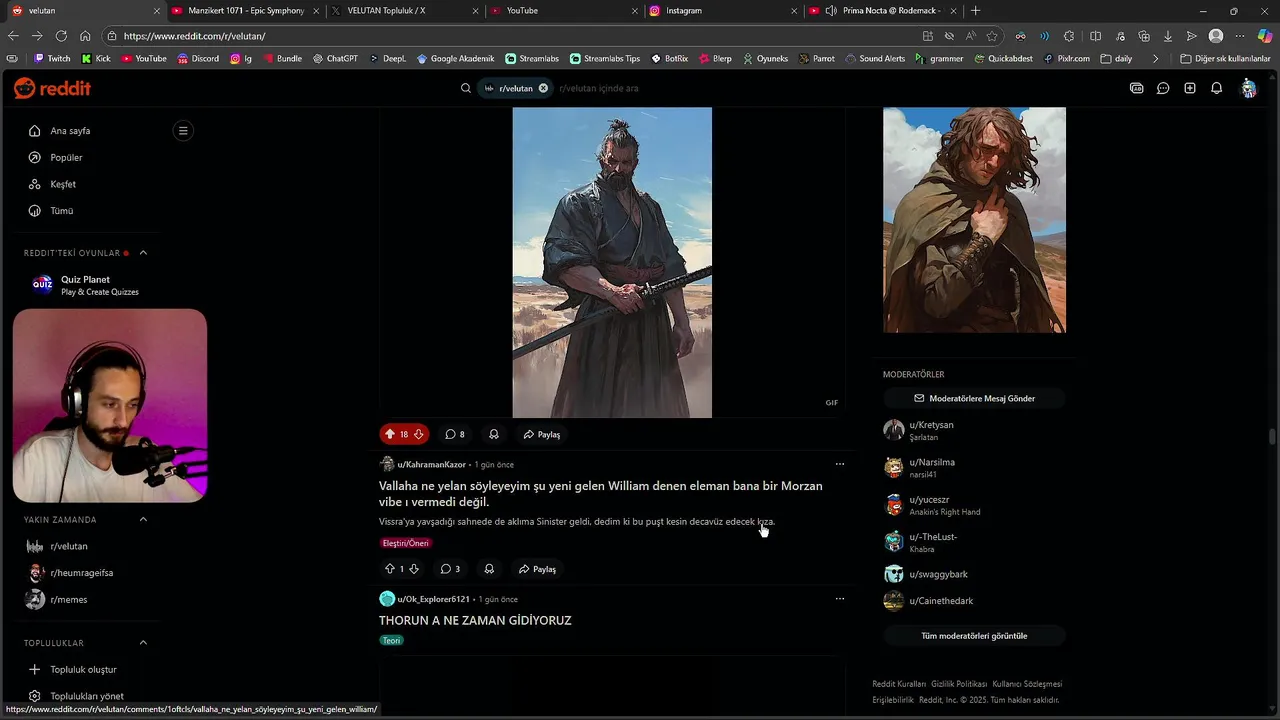
Task: Open the cloaked man artwork in the sidebar
Action: [974, 220]
